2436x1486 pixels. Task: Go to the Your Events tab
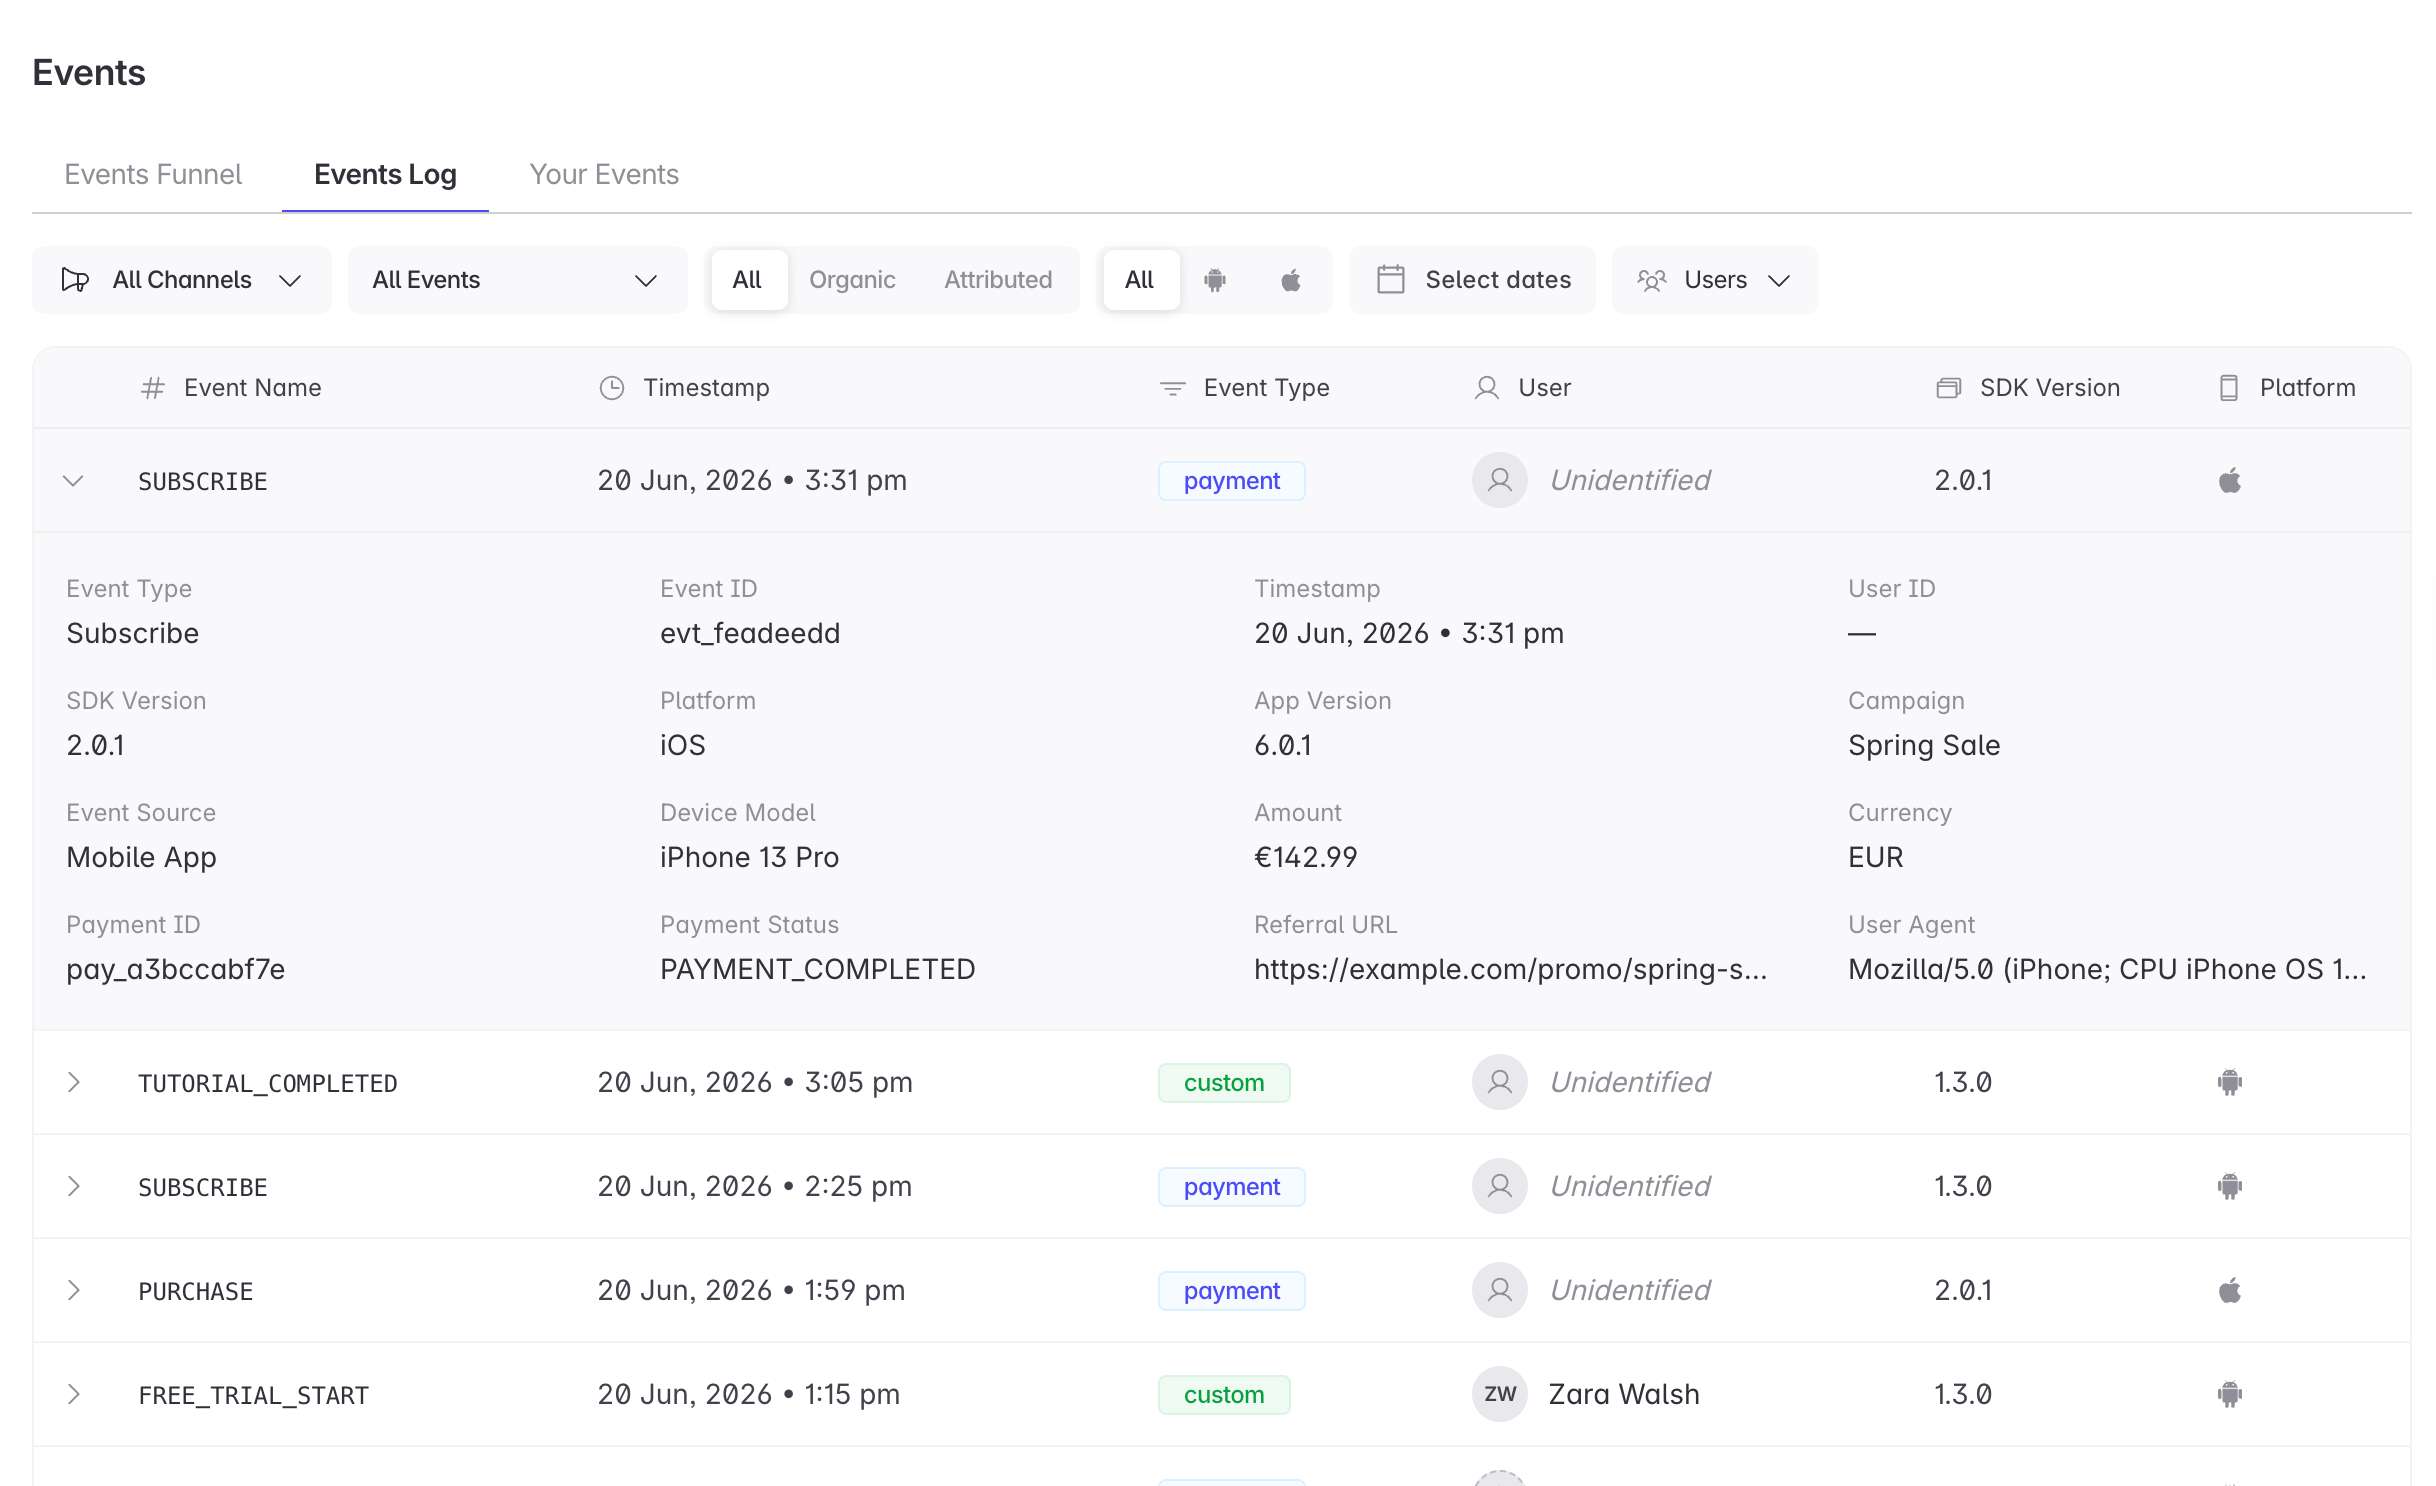604,174
